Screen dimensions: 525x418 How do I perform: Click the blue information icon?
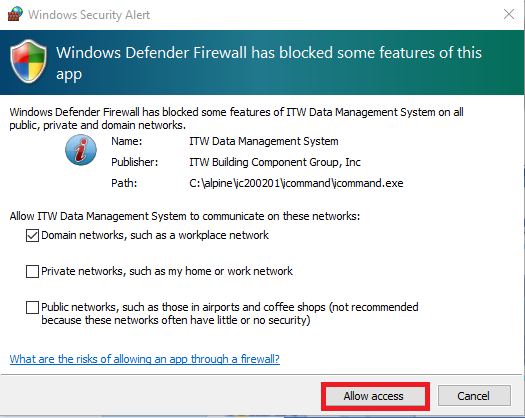tap(81, 150)
